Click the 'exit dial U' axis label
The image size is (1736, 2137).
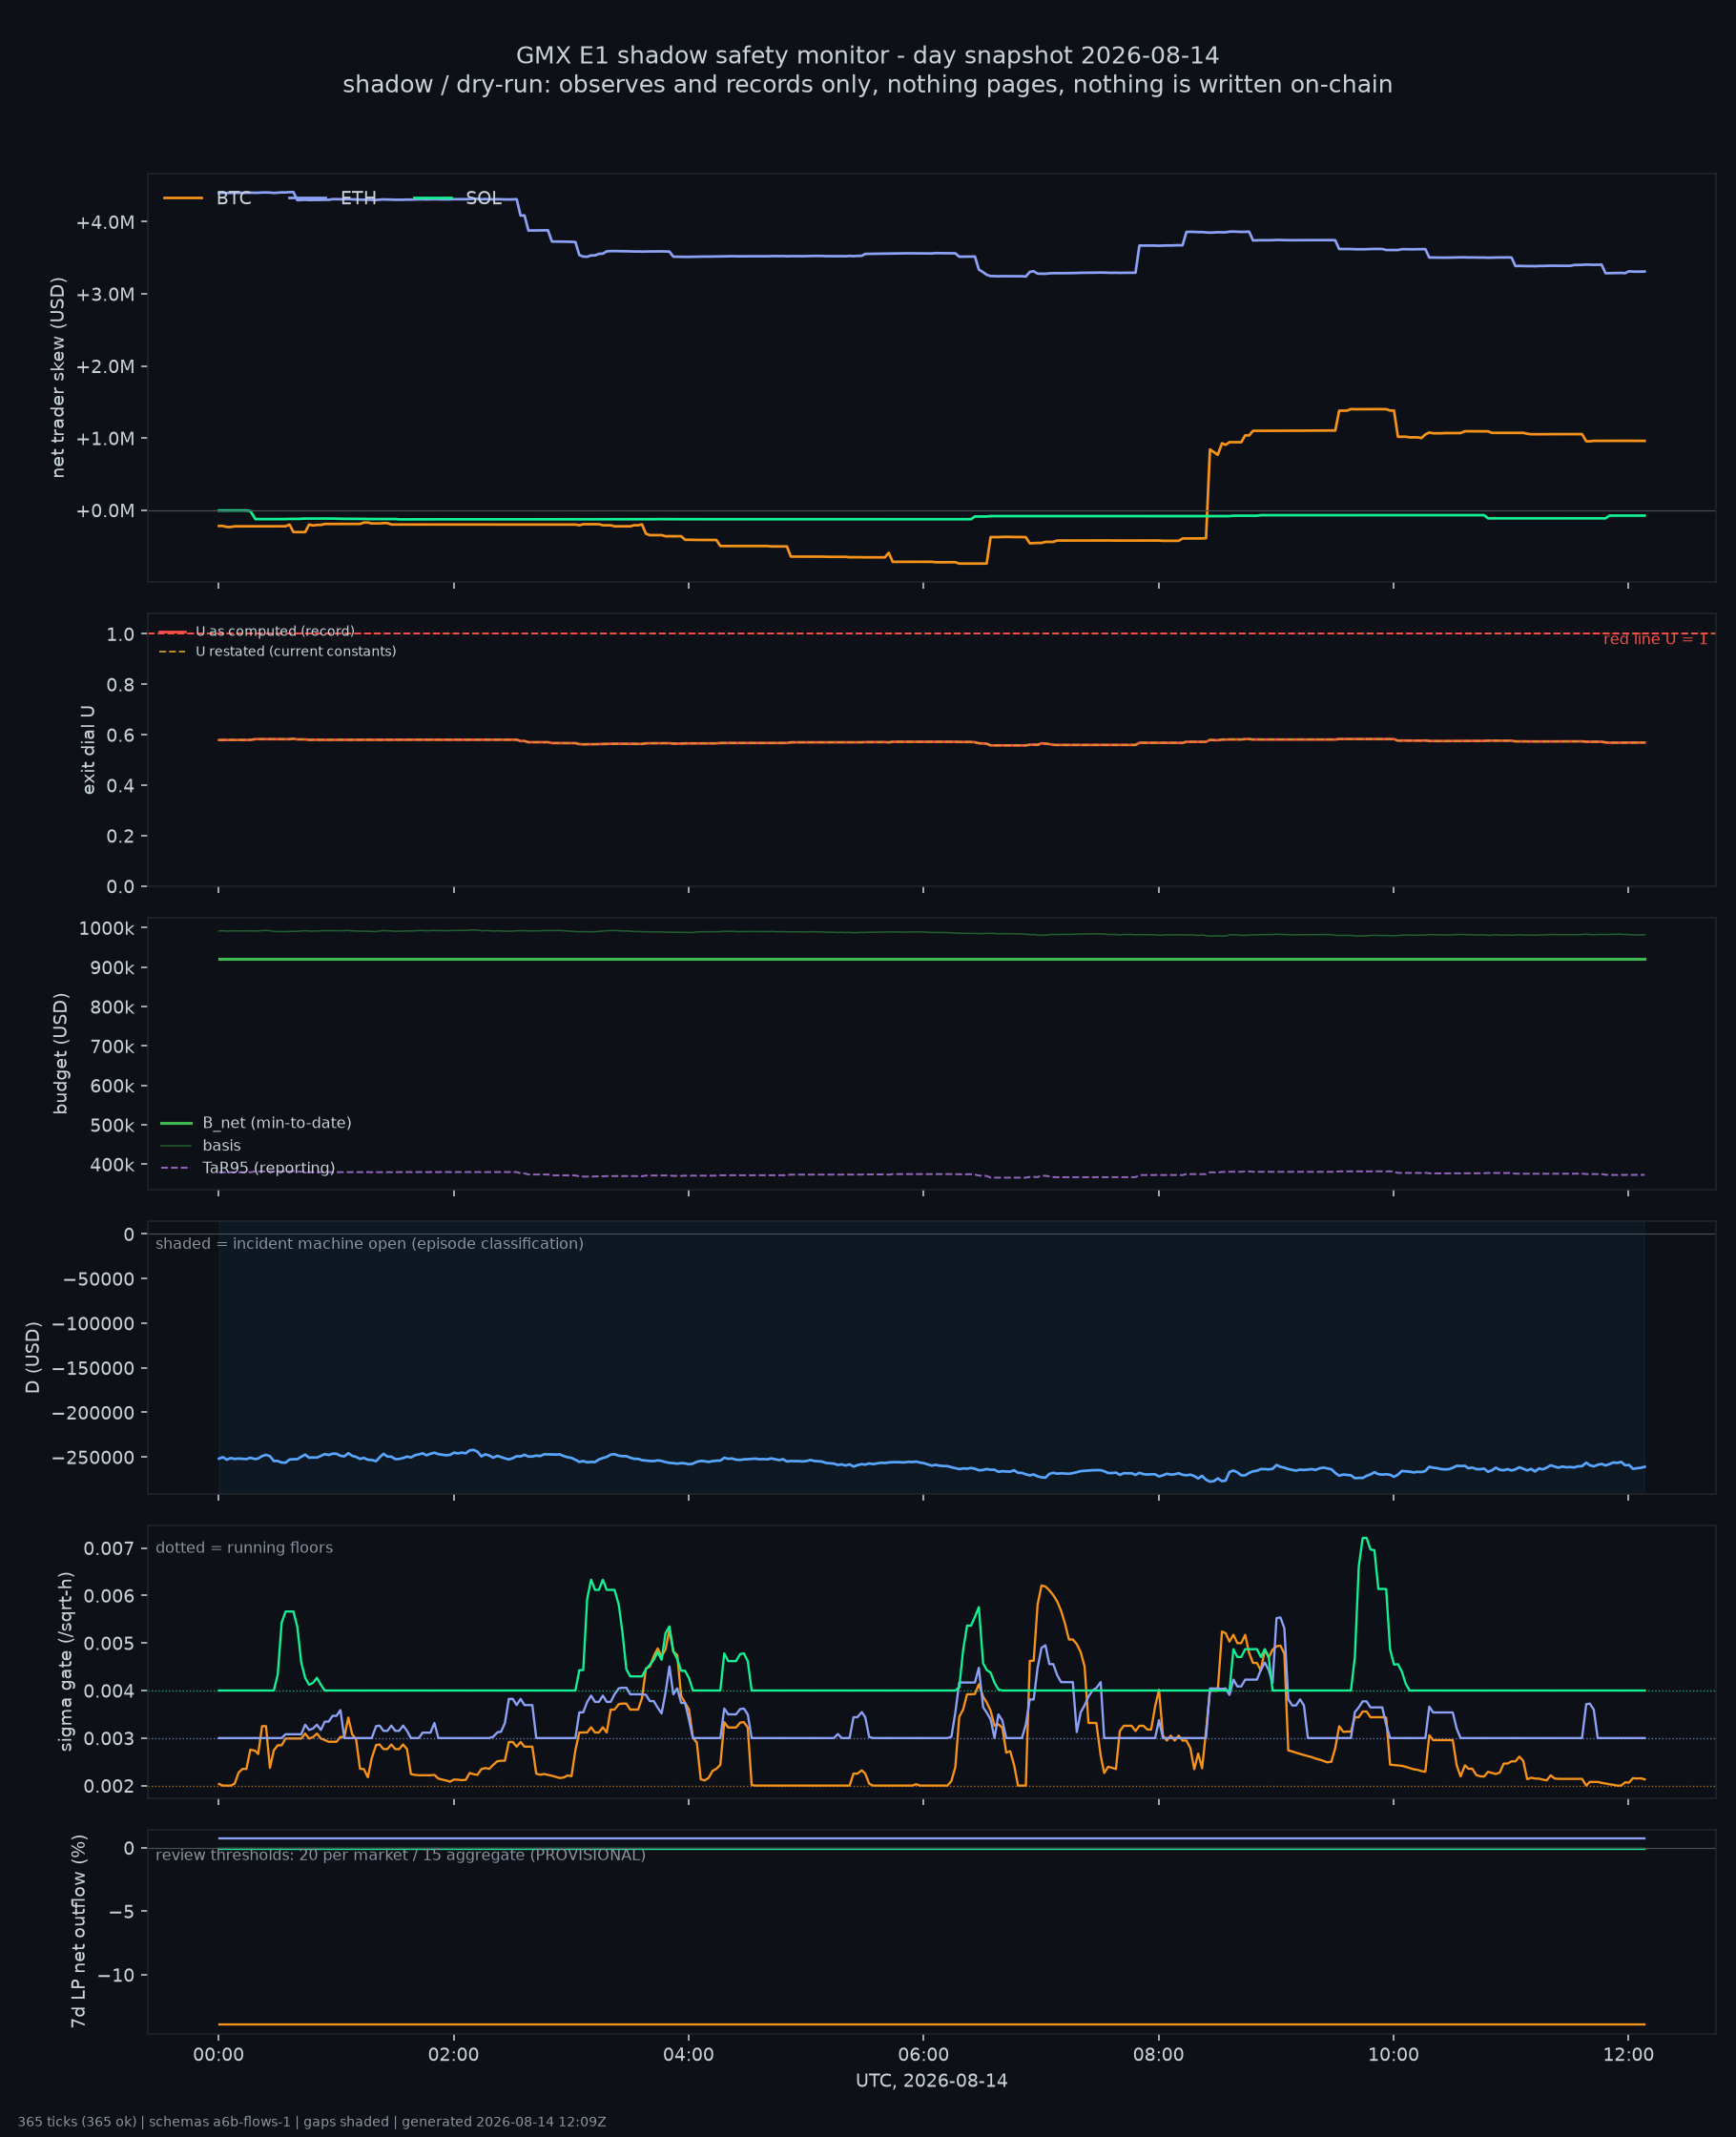(88, 750)
